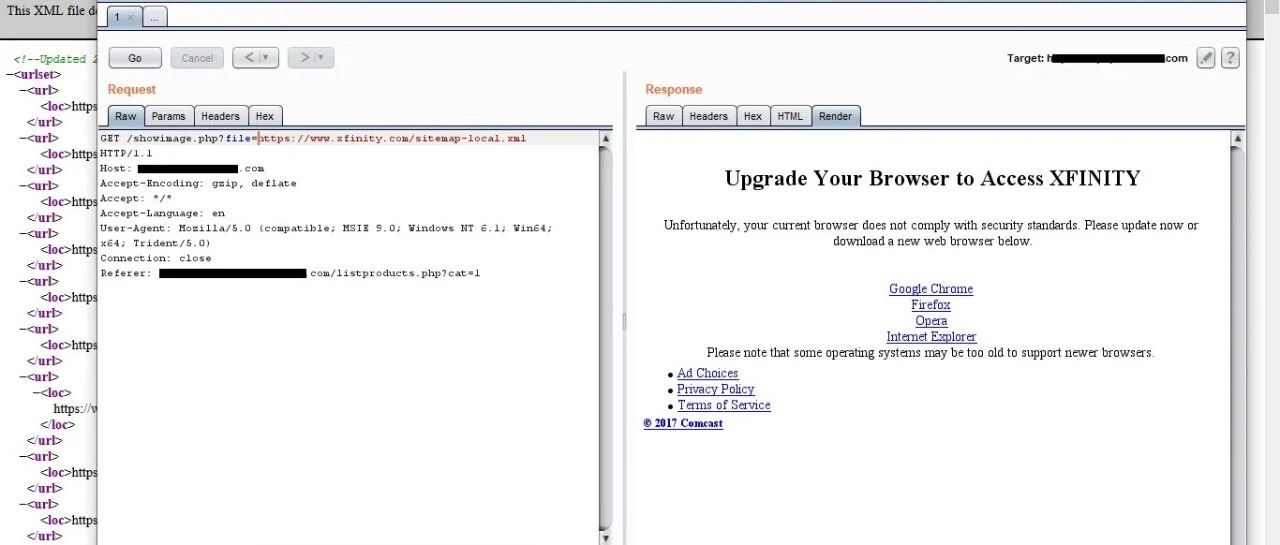Click the response pane scrollbar up arrow
The image size is (1280, 545).
pyautogui.click(x=1238, y=138)
